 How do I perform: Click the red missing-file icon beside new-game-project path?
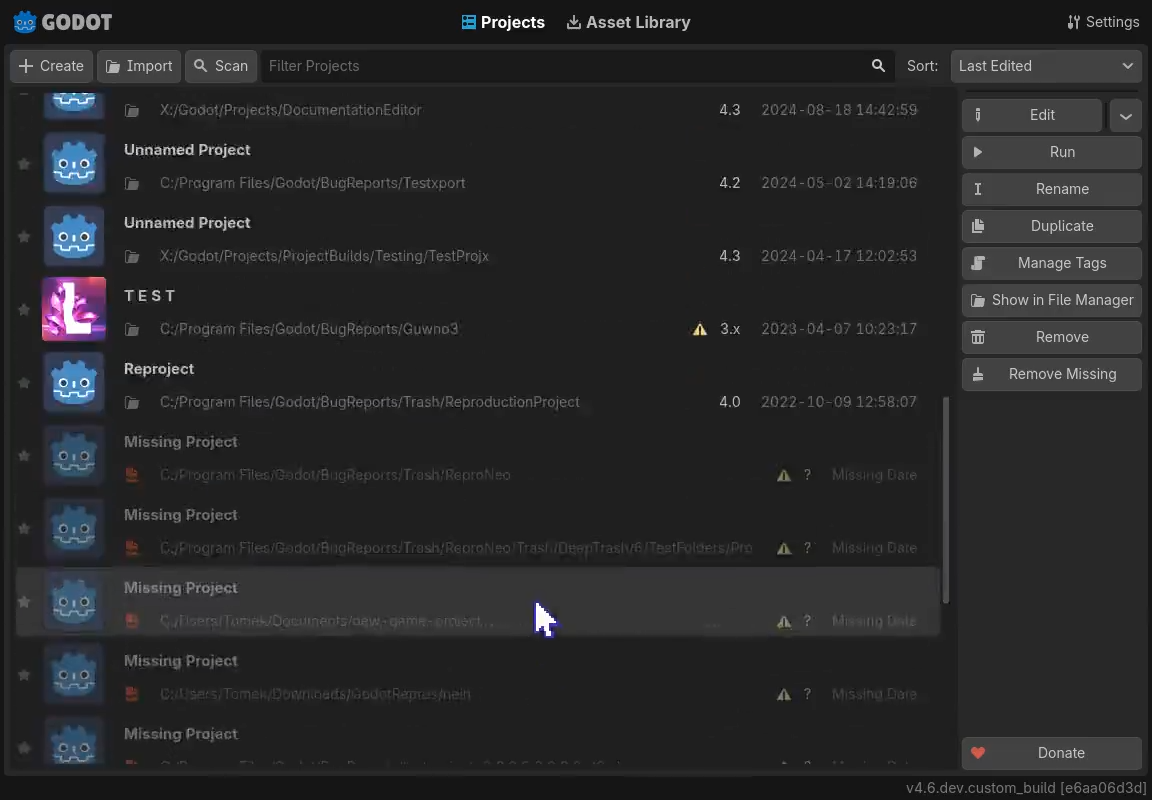click(132, 621)
